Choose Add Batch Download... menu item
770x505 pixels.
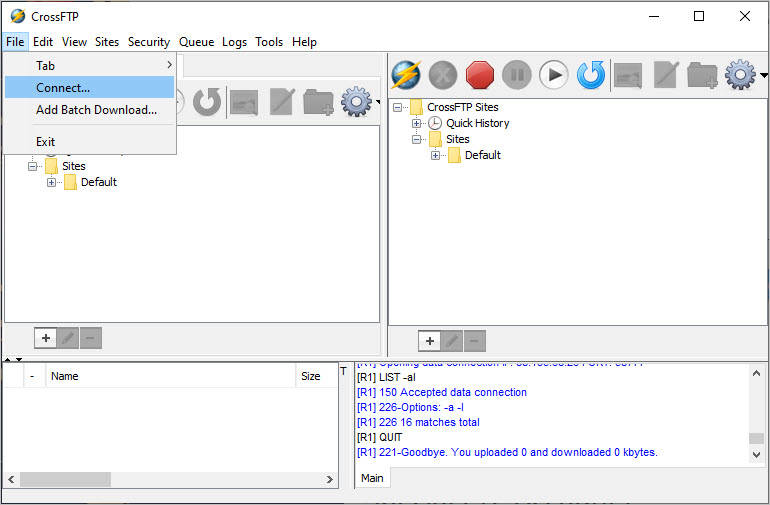pos(89,110)
